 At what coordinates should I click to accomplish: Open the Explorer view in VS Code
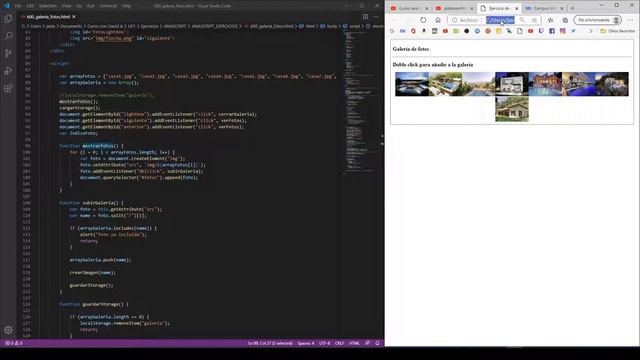(x=8, y=19)
